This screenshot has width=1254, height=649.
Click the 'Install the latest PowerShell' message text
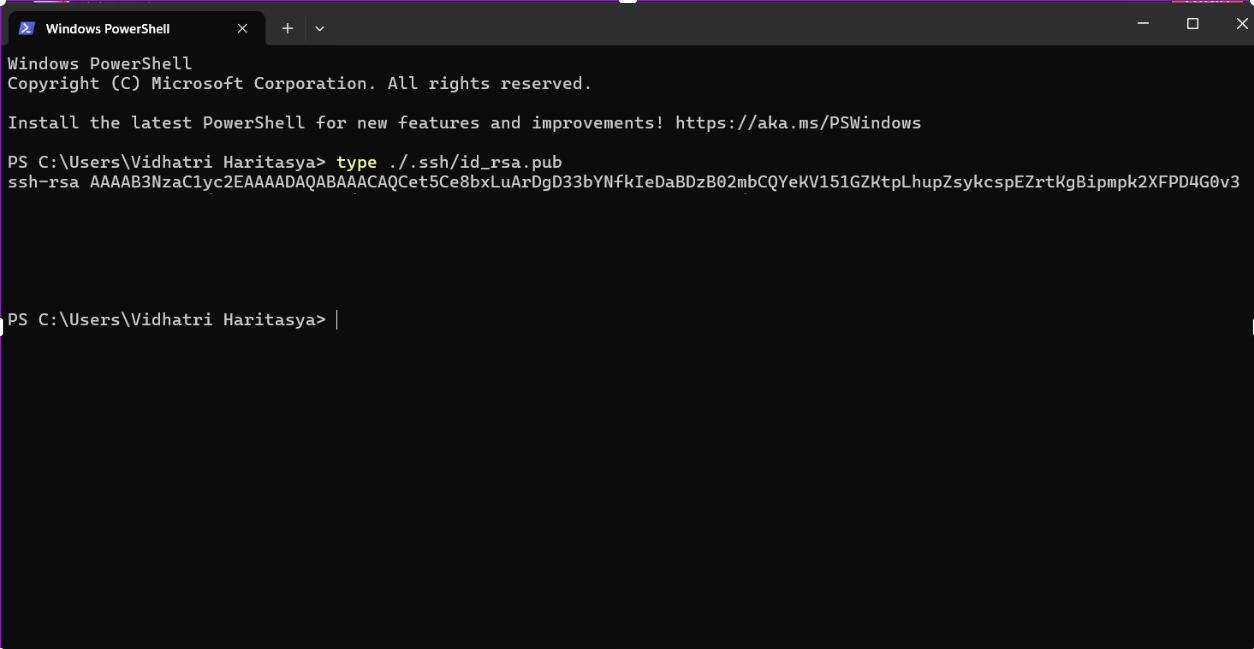point(335,123)
